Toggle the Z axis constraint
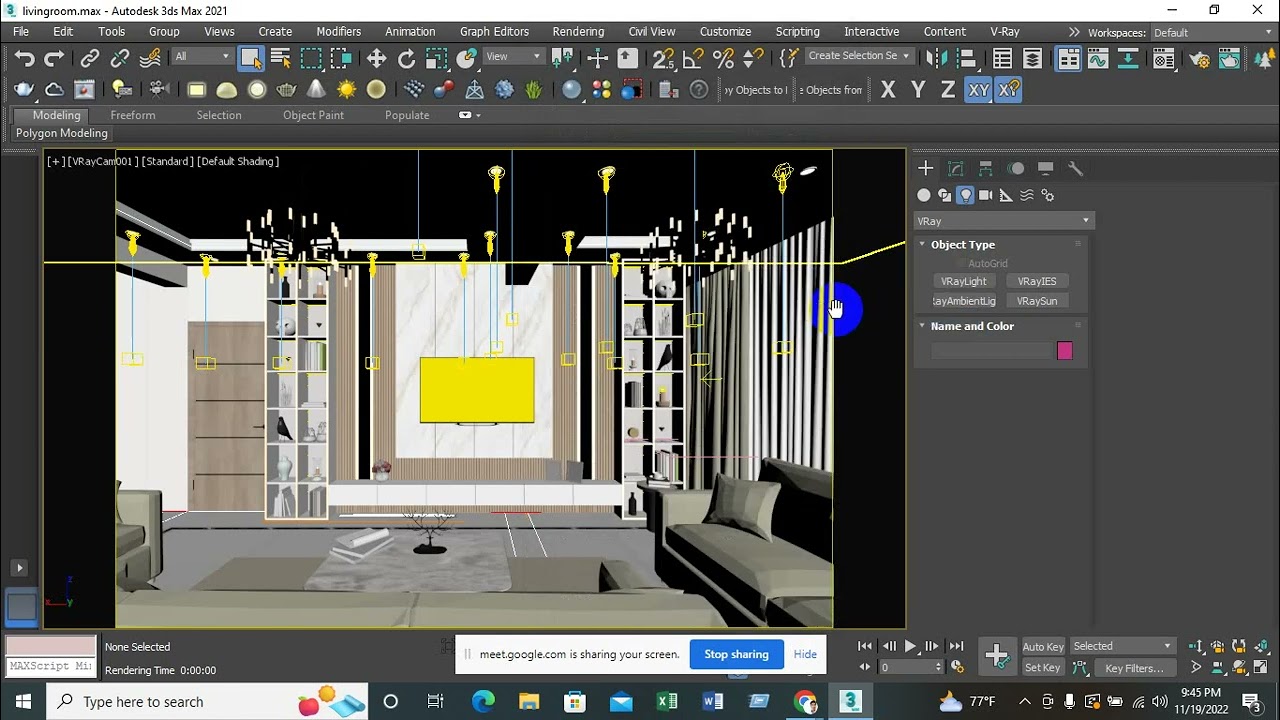 [x=948, y=90]
